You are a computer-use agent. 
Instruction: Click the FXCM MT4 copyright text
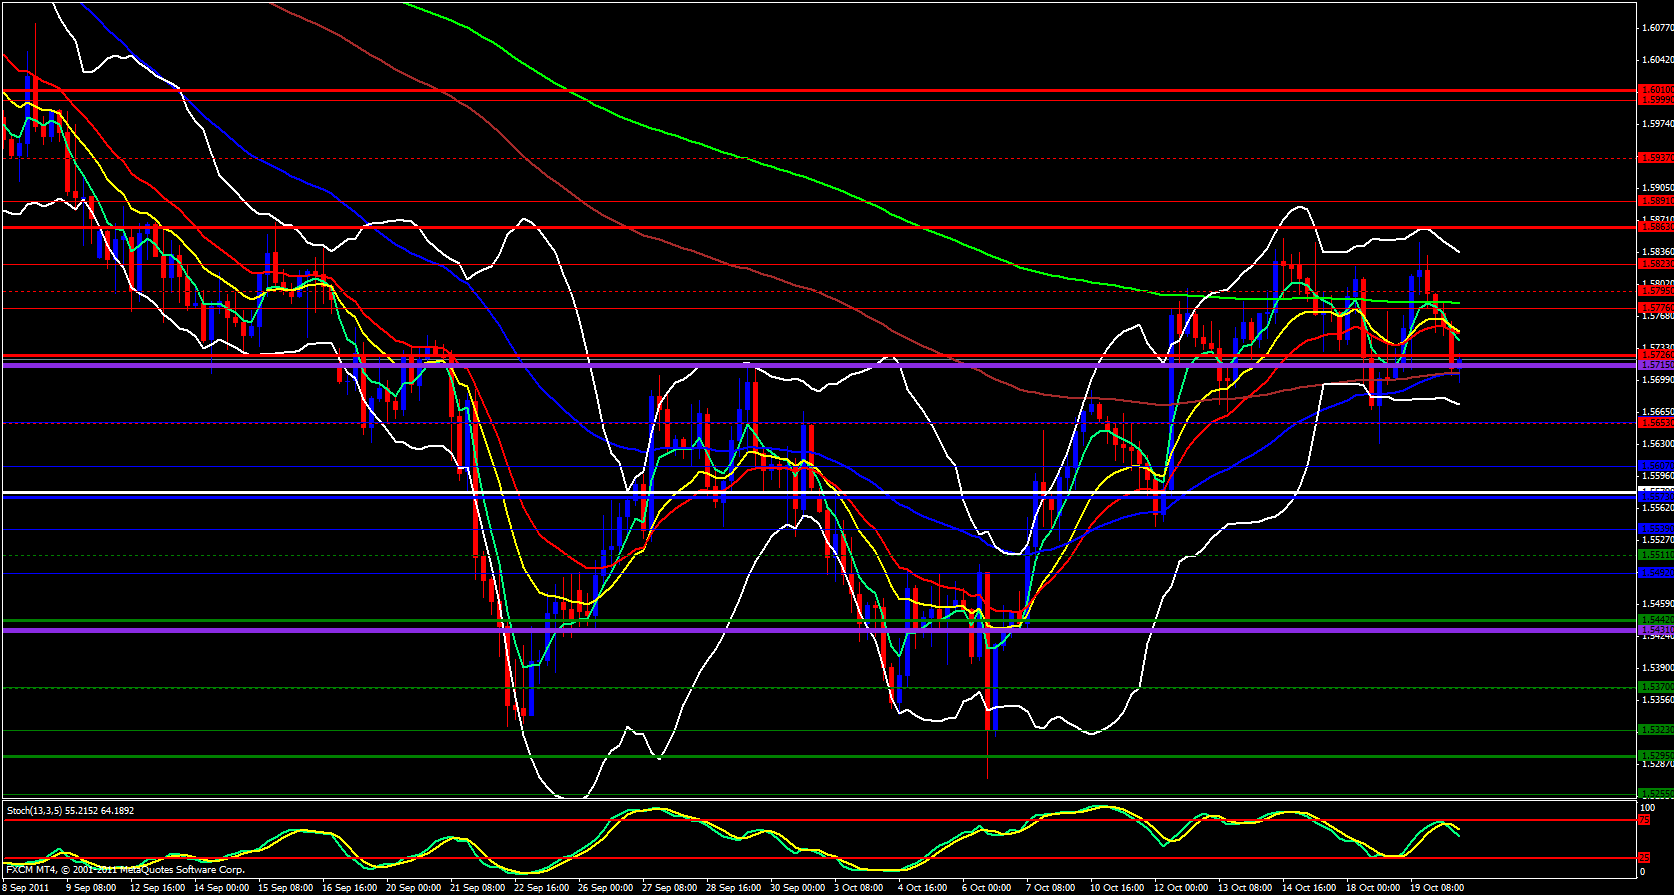[x=125, y=870]
